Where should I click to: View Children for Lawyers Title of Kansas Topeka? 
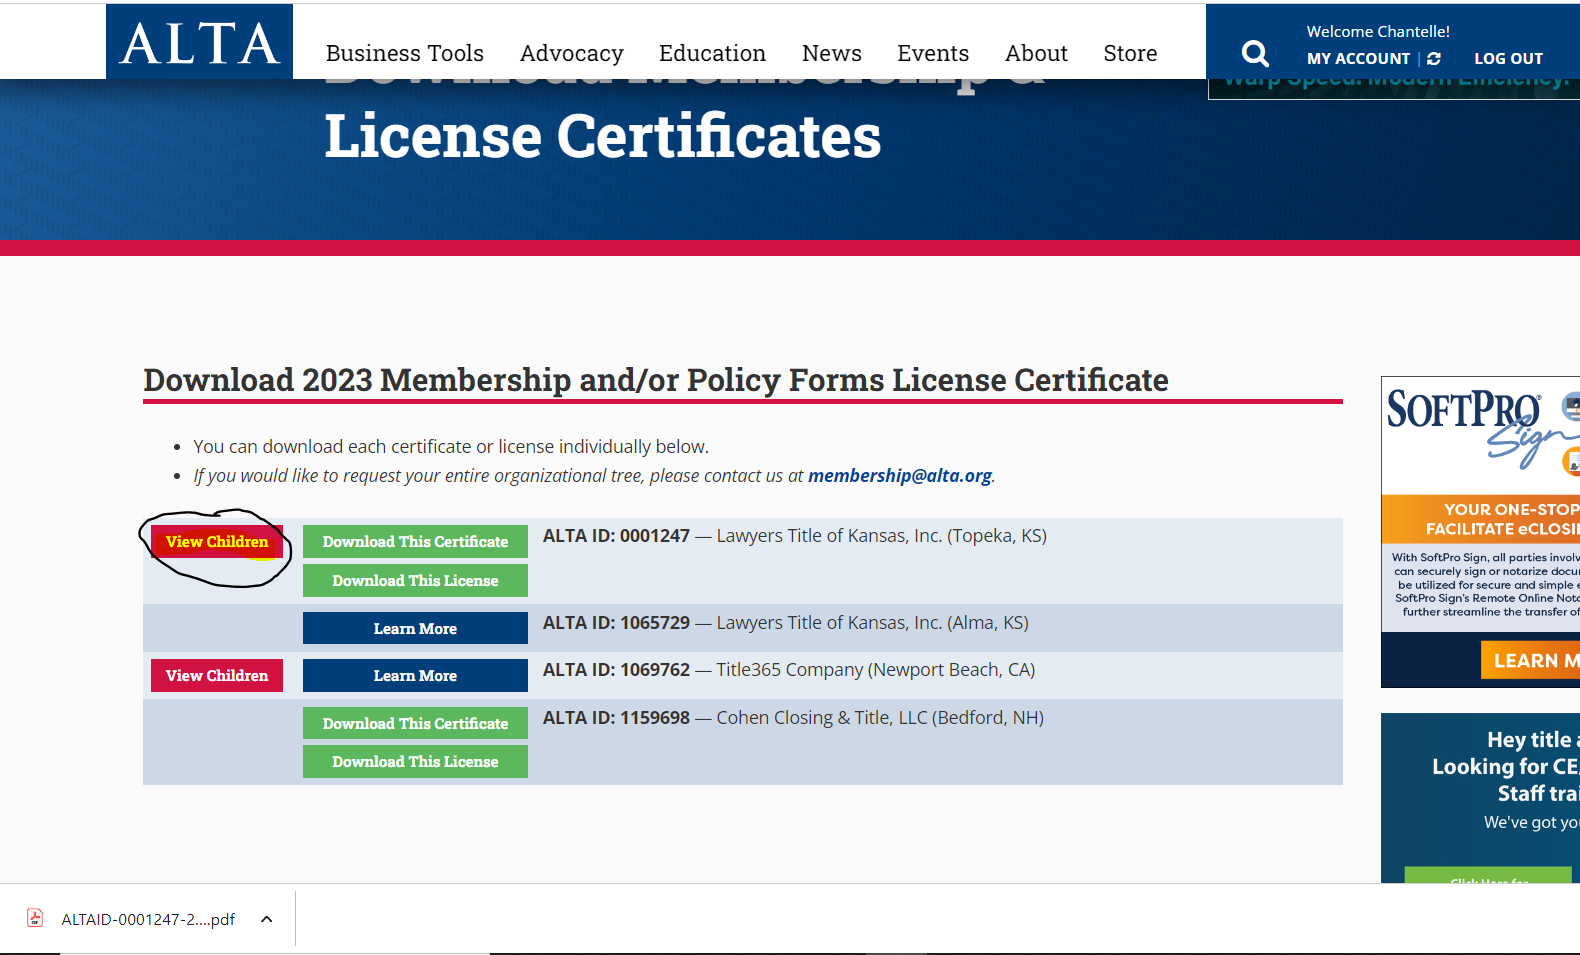pos(217,542)
